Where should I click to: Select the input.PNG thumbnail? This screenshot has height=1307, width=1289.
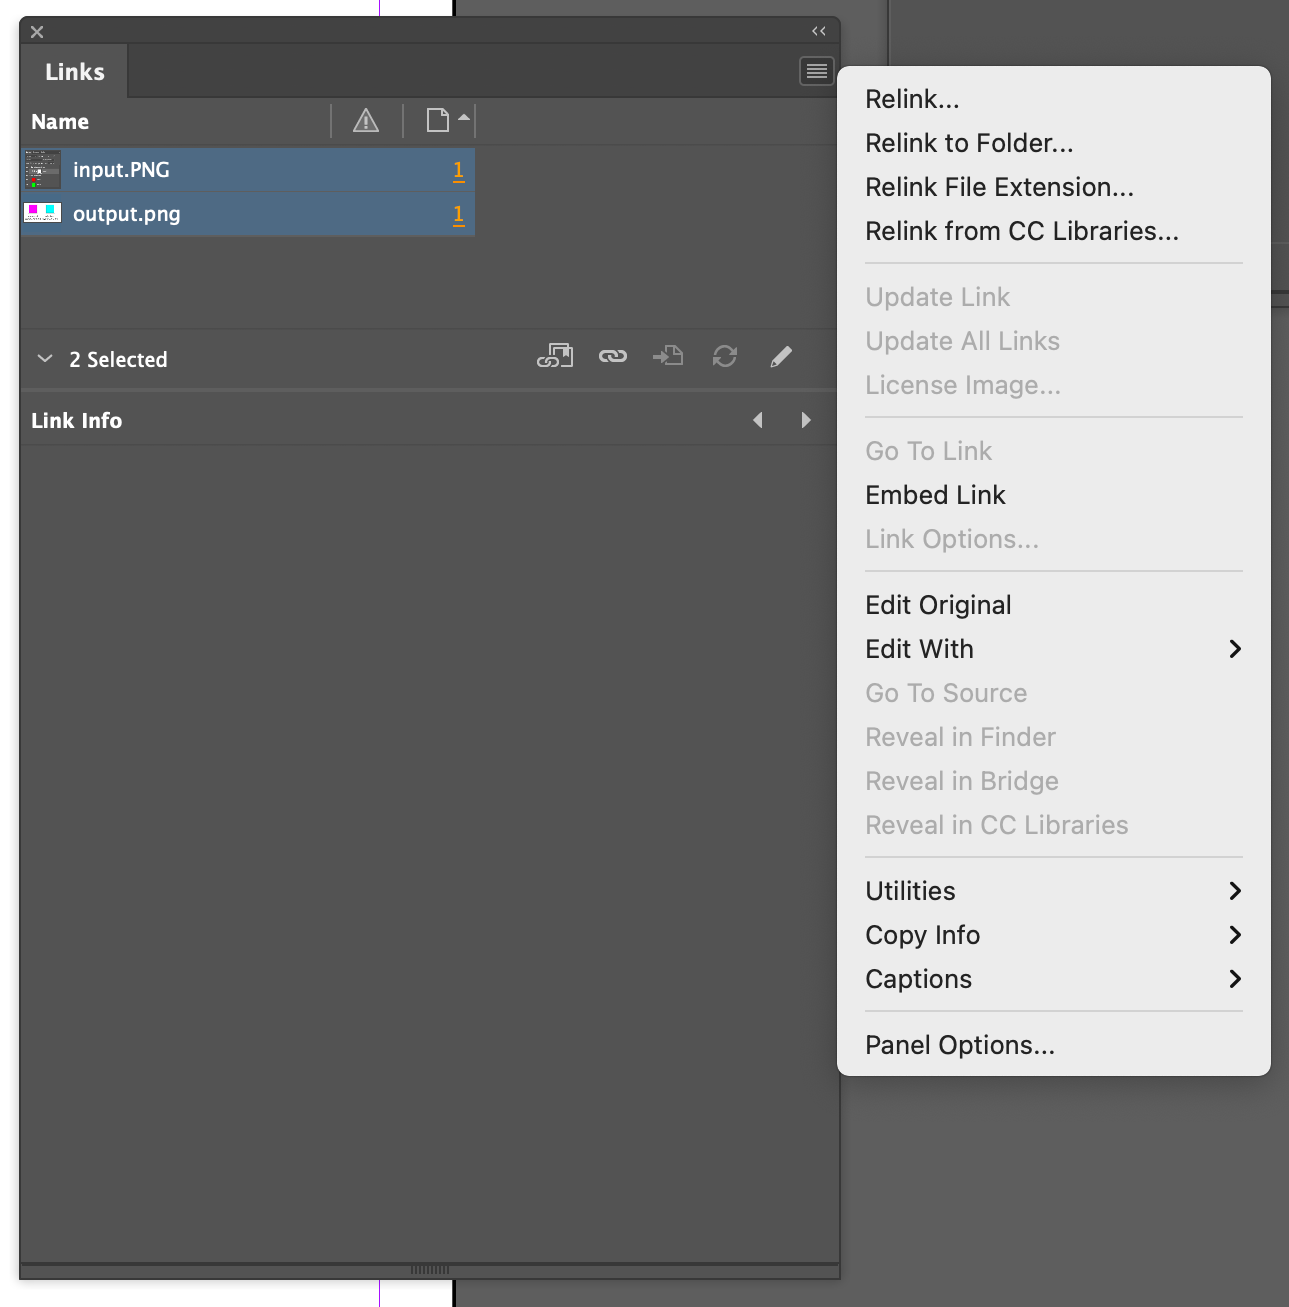42,169
